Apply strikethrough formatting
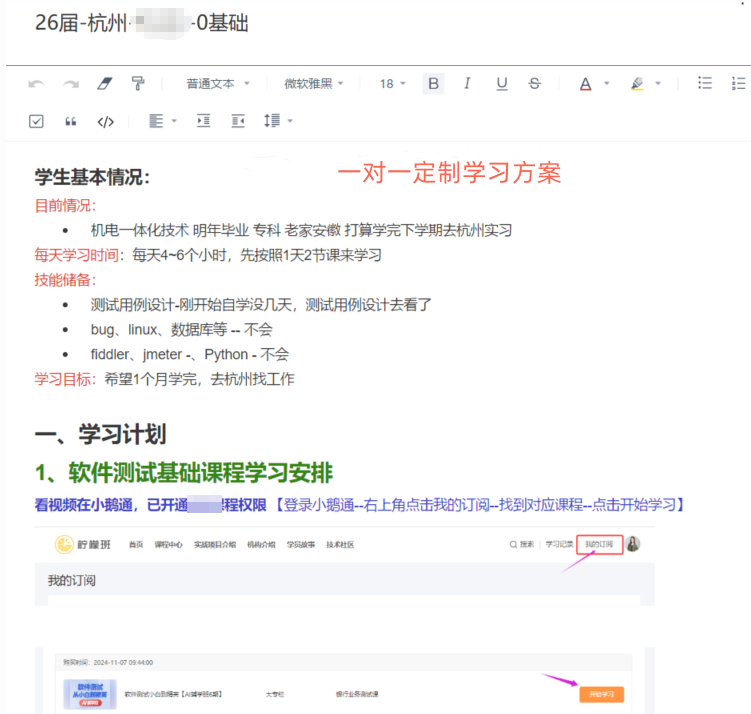 [535, 84]
